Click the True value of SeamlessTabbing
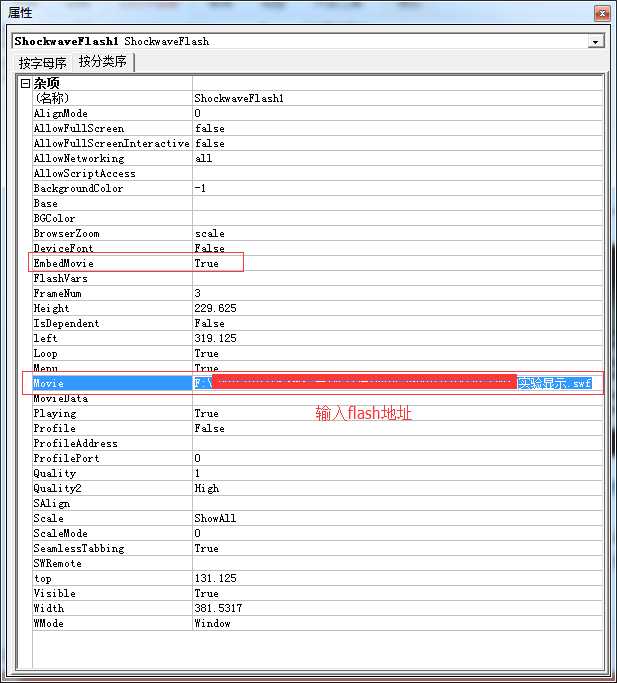This screenshot has height=683, width=617. tap(207, 549)
